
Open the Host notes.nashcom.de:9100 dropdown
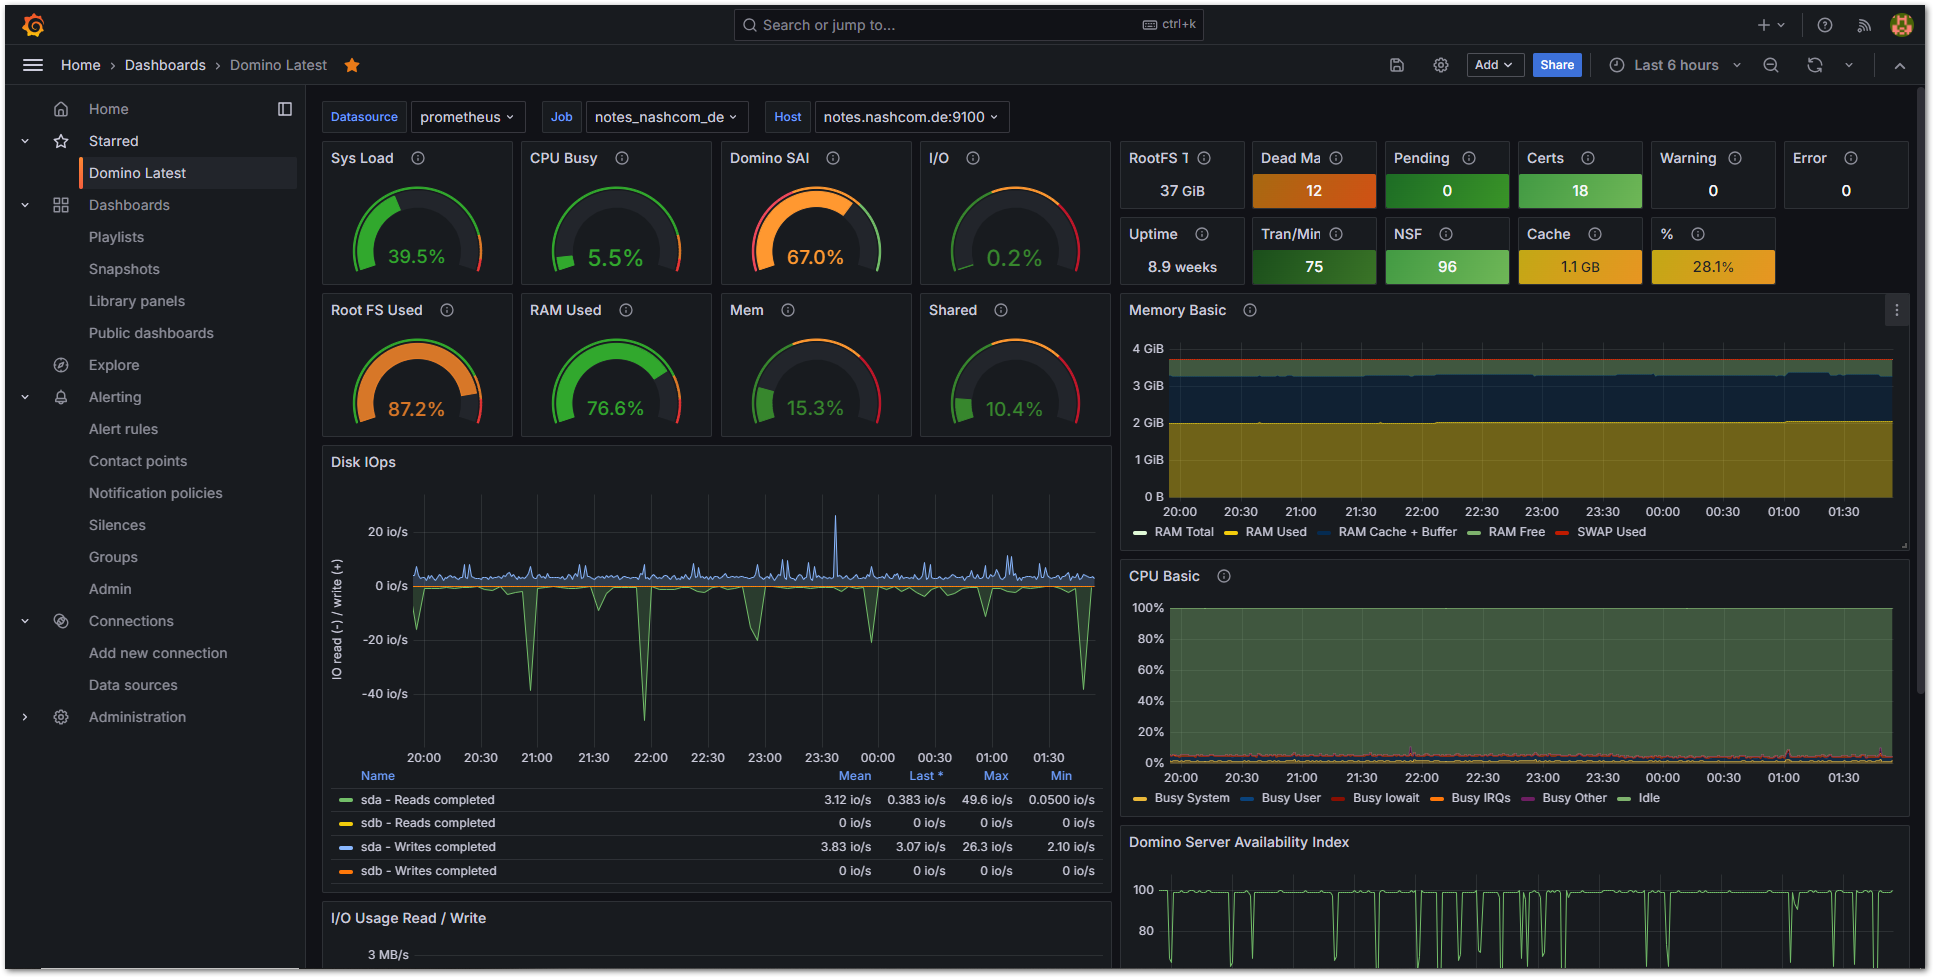[911, 117]
